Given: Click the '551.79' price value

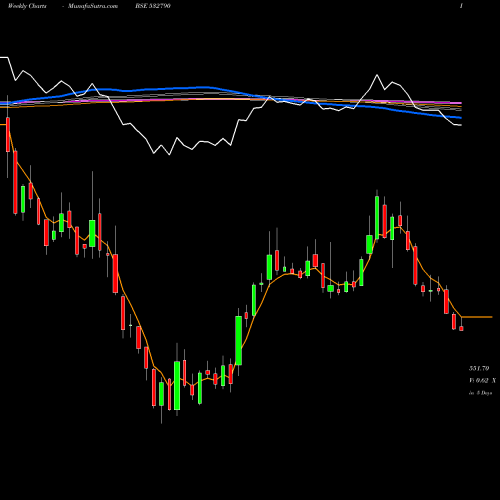Looking at the screenshot, I should click(x=479, y=368).
